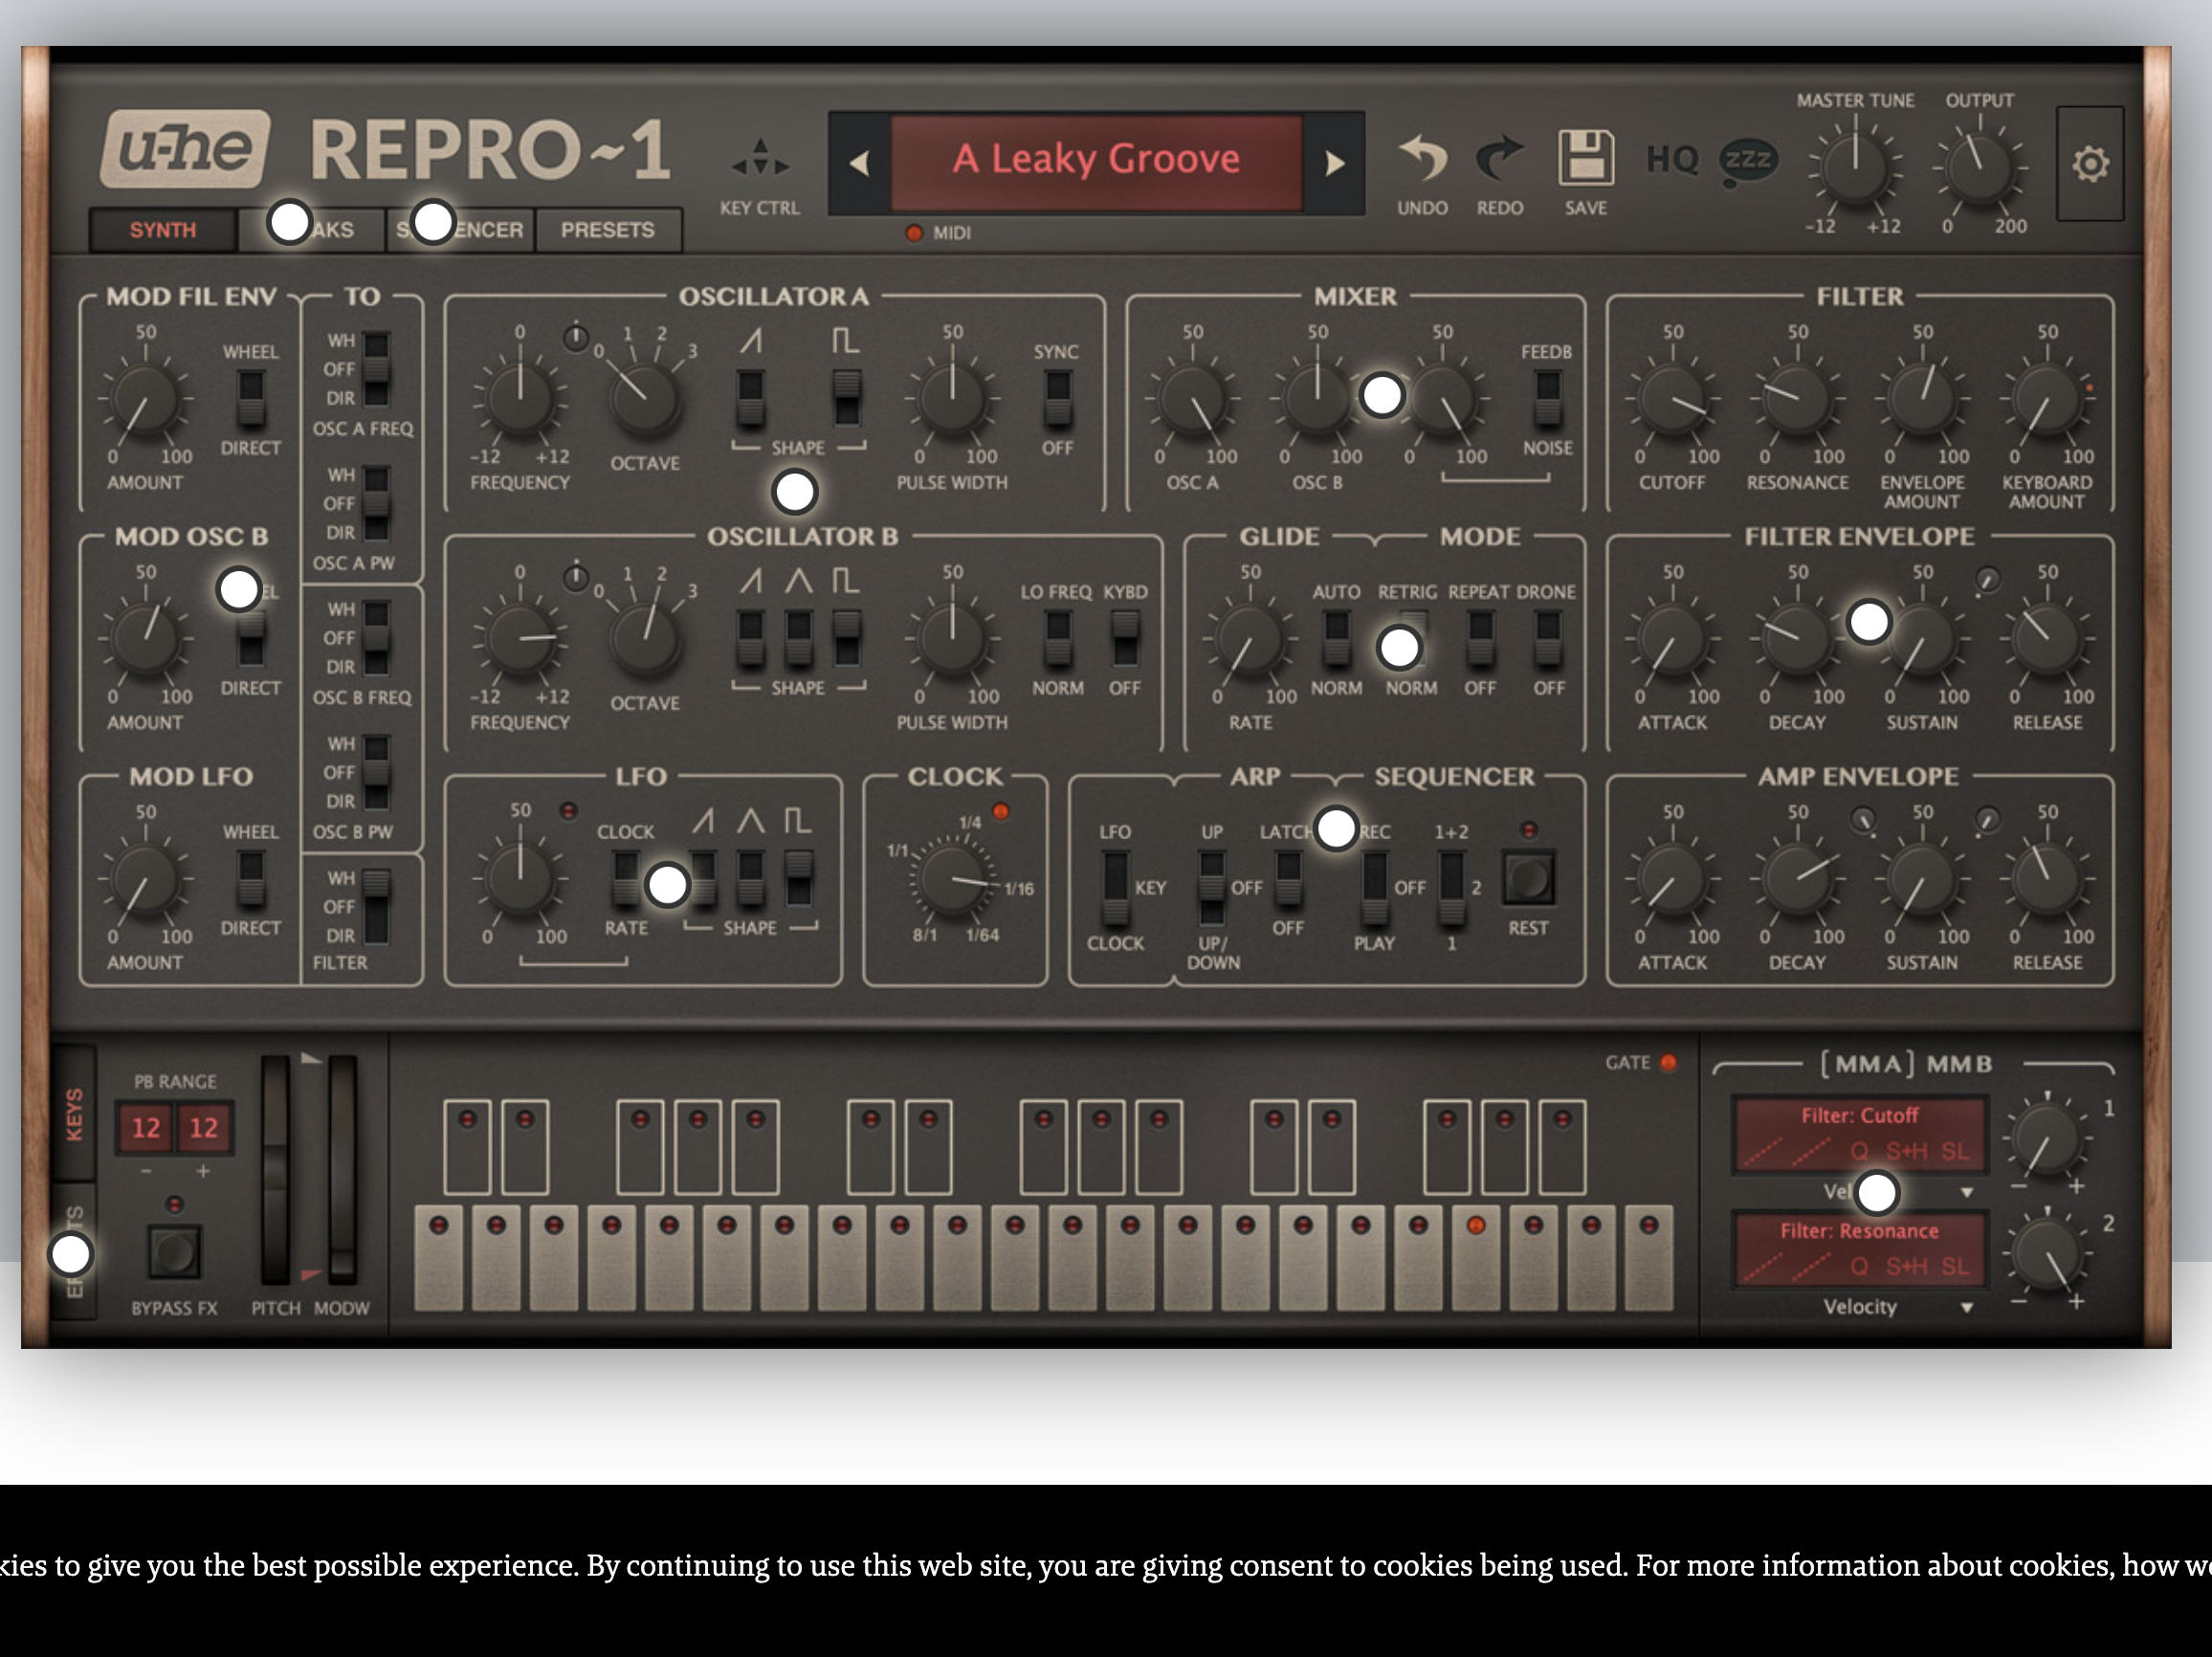Image resolution: width=2212 pixels, height=1657 pixels.
Task: Click the Undo arrow icon
Action: pyautogui.click(x=1422, y=158)
